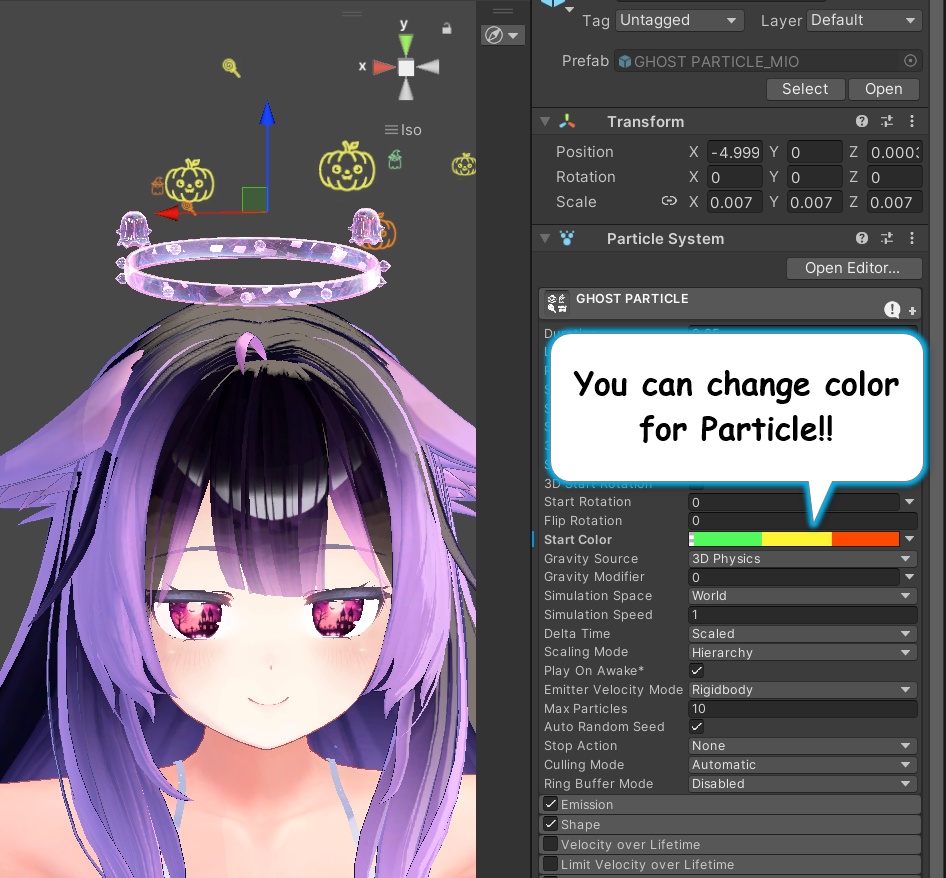Image resolution: width=946 pixels, height=878 pixels.
Task: Click the Open Editor... button
Action: (x=854, y=268)
